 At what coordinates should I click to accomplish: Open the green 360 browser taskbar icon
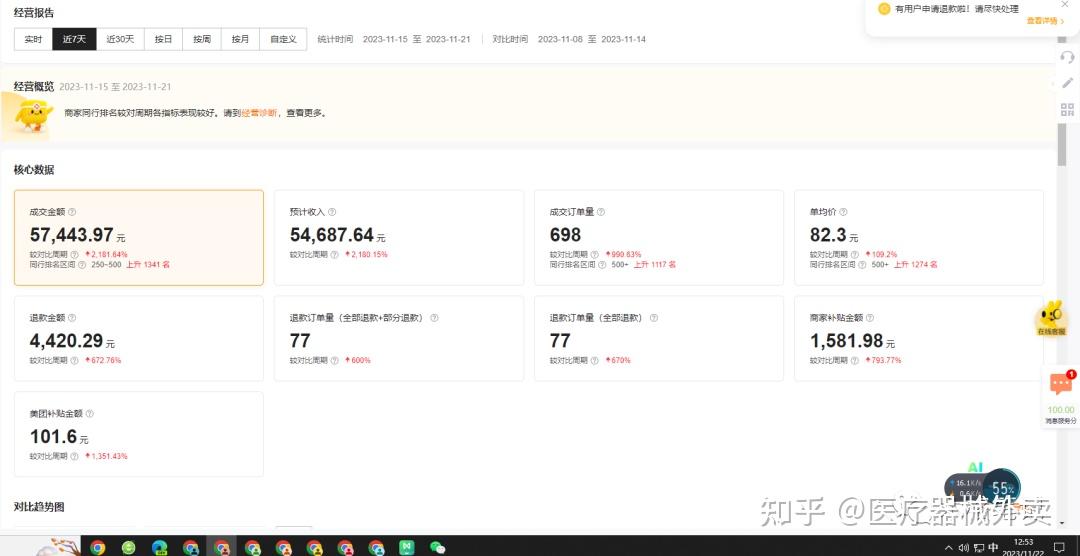(x=129, y=547)
